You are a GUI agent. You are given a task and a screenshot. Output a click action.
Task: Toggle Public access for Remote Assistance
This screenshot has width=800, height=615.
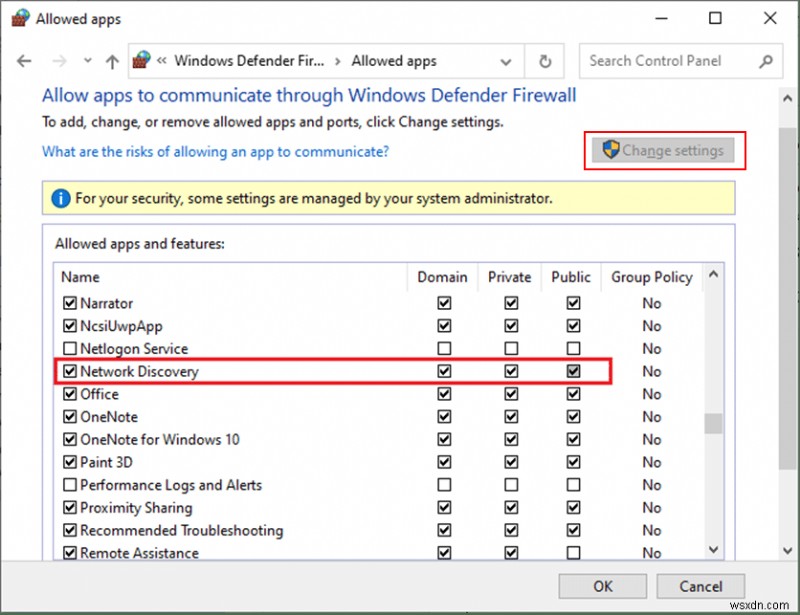tap(571, 553)
